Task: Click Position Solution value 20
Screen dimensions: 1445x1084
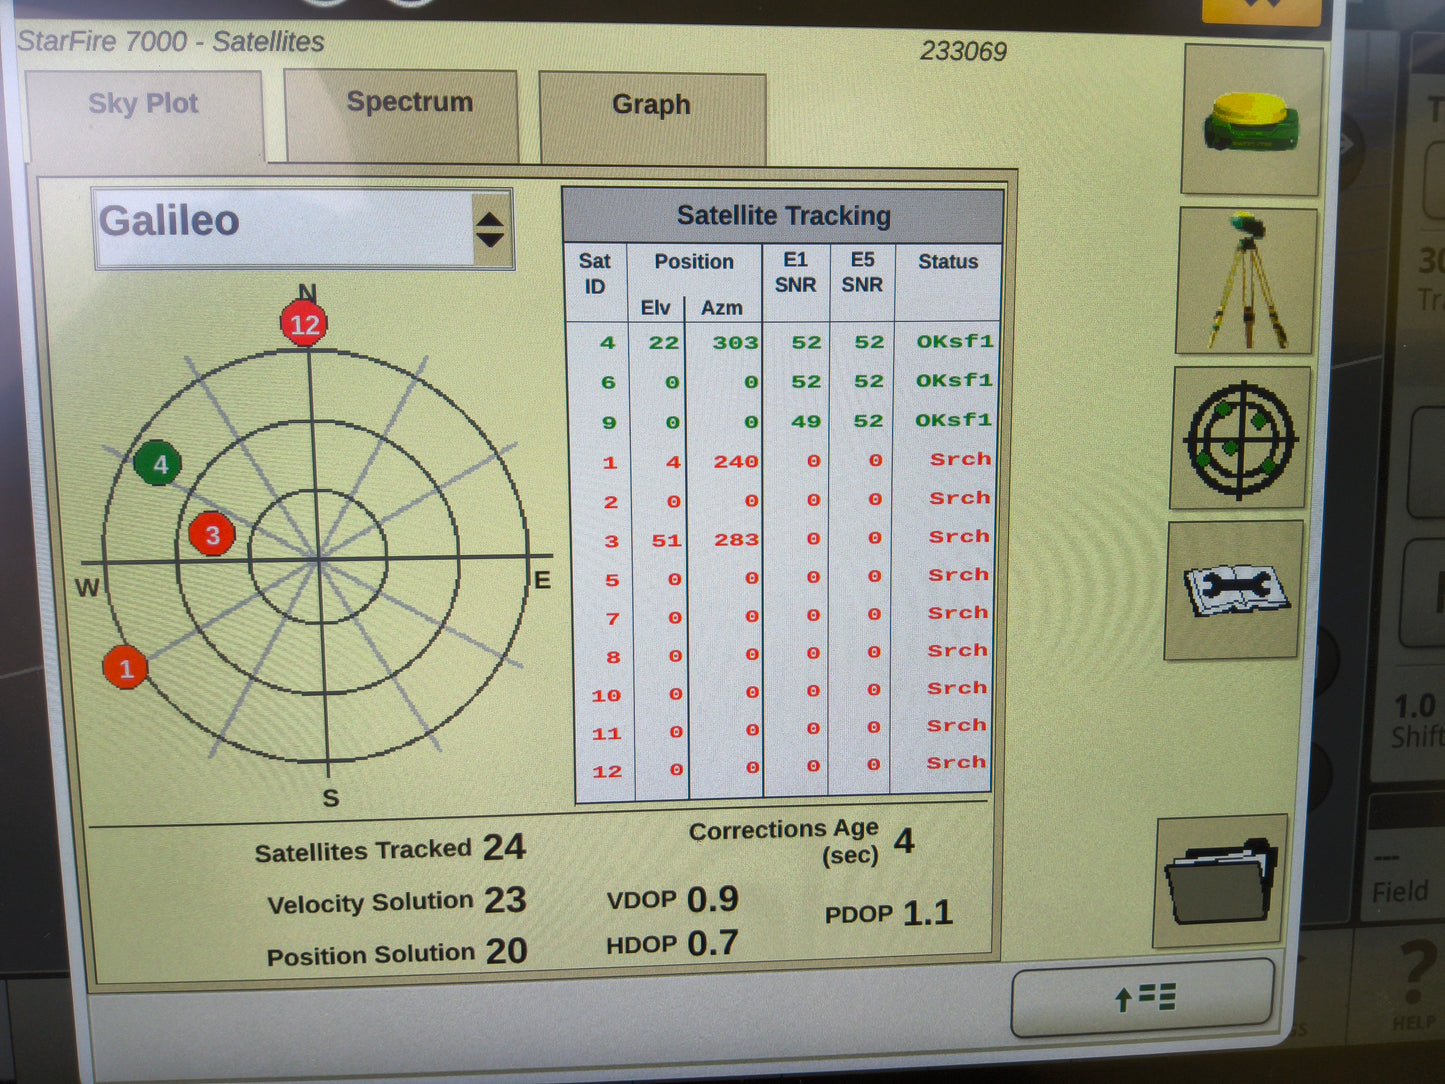Action: coord(507,951)
